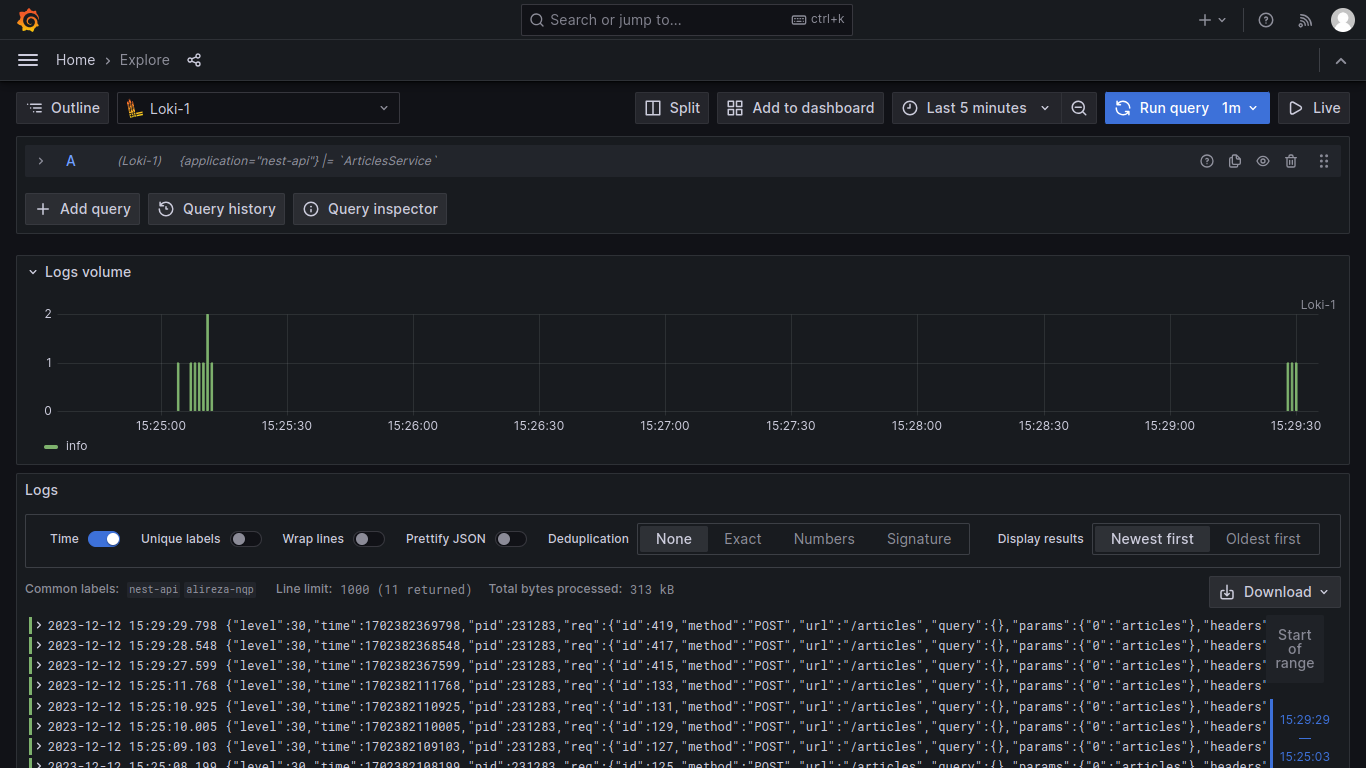Click Home breadcrumb
1366x768 pixels.
tap(75, 60)
